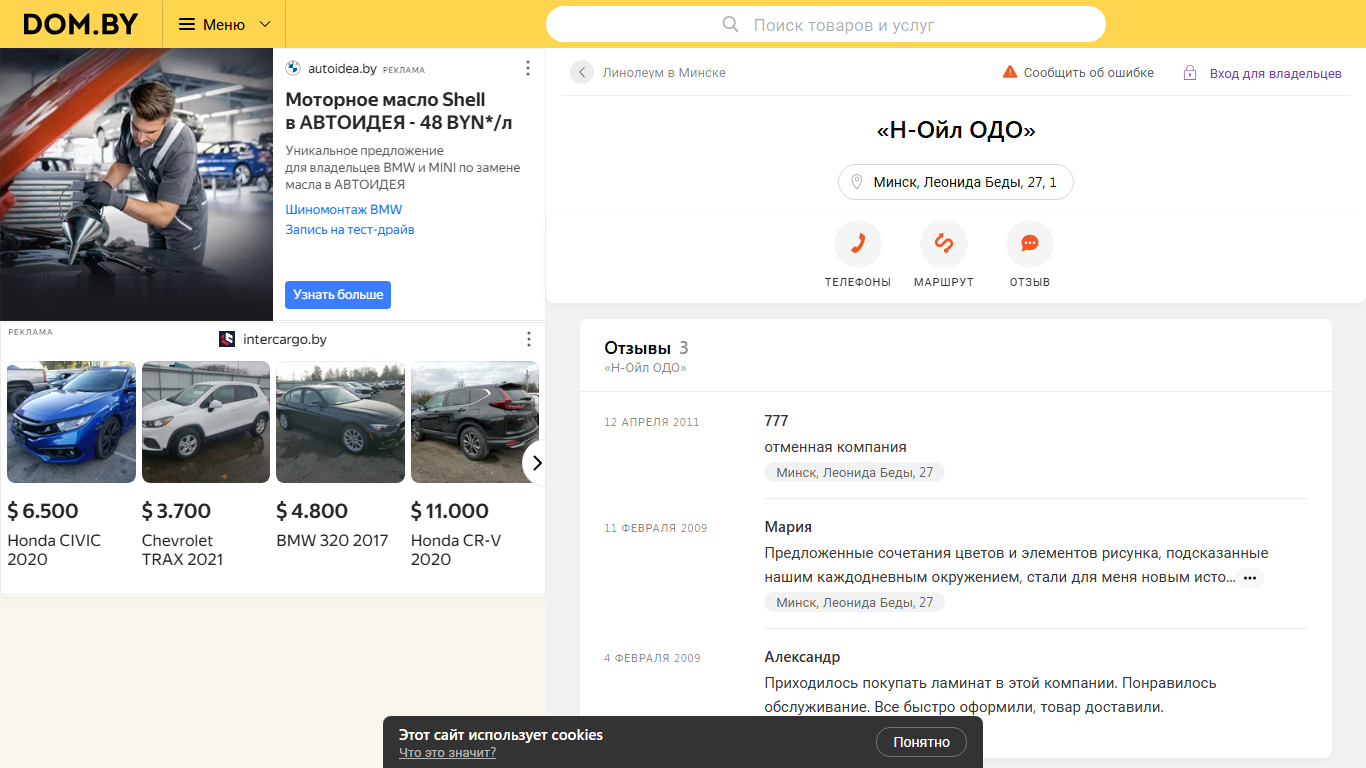Open Вход для владельцев link
The image size is (1366, 768).
click(1275, 74)
